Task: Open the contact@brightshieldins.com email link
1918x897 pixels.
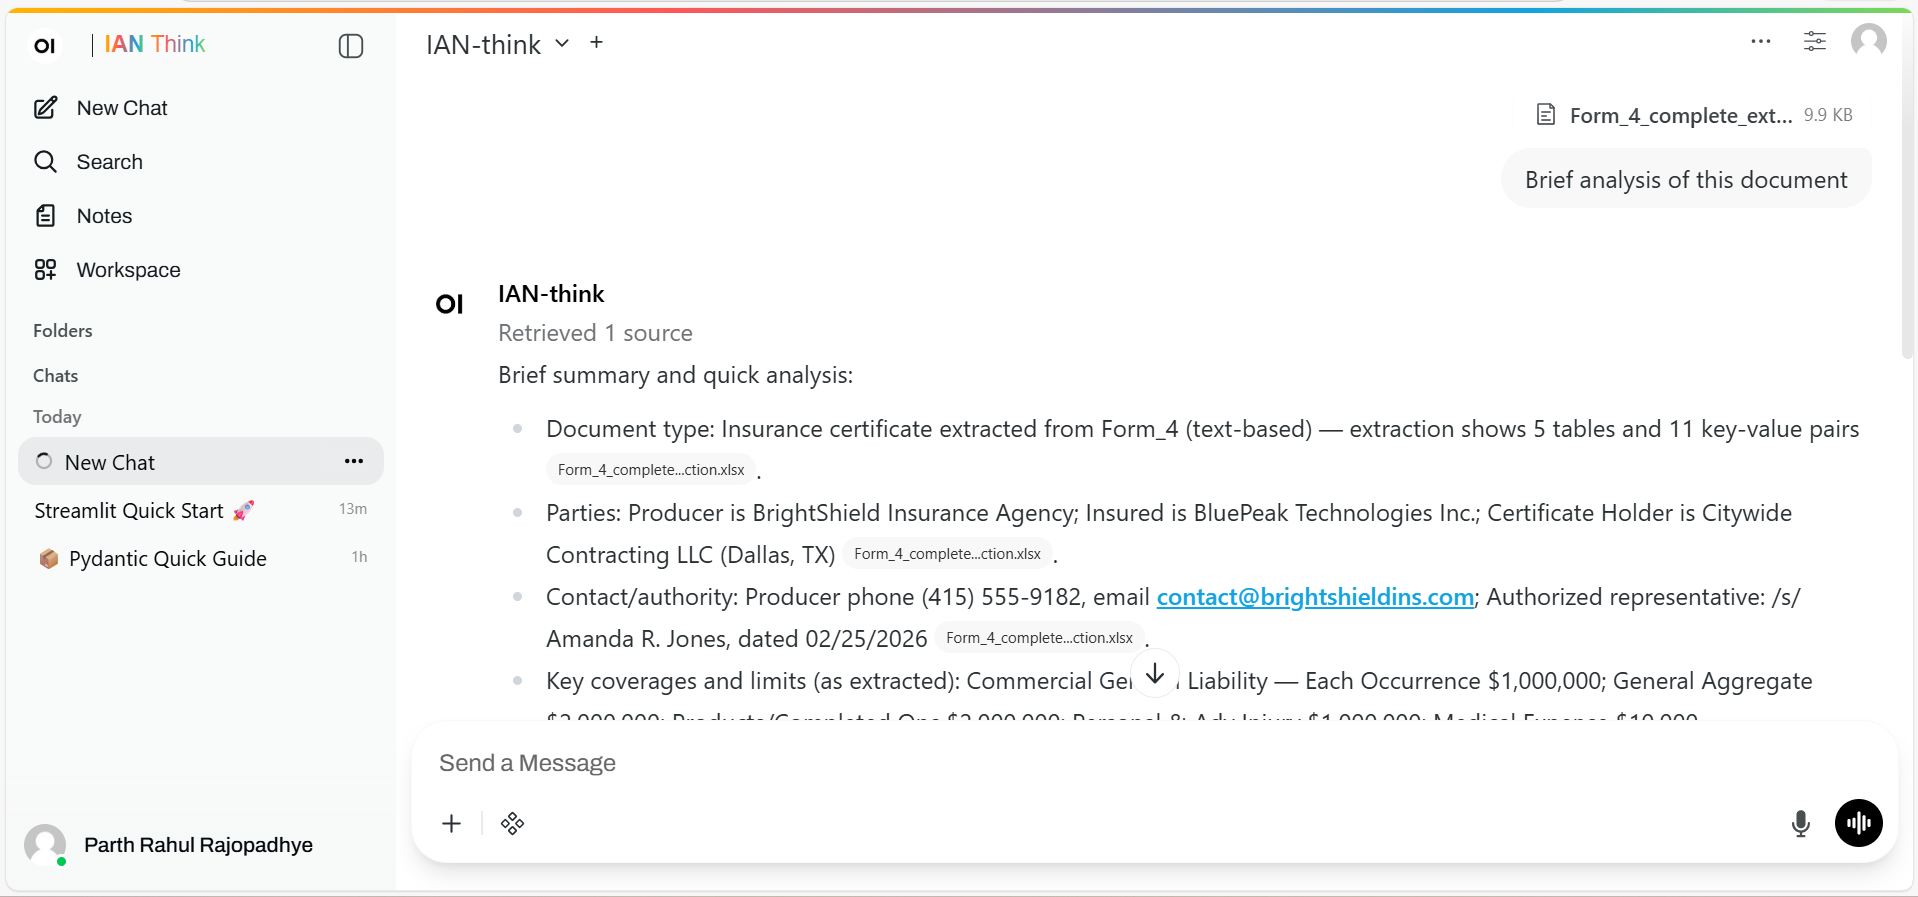Action: [1315, 597]
